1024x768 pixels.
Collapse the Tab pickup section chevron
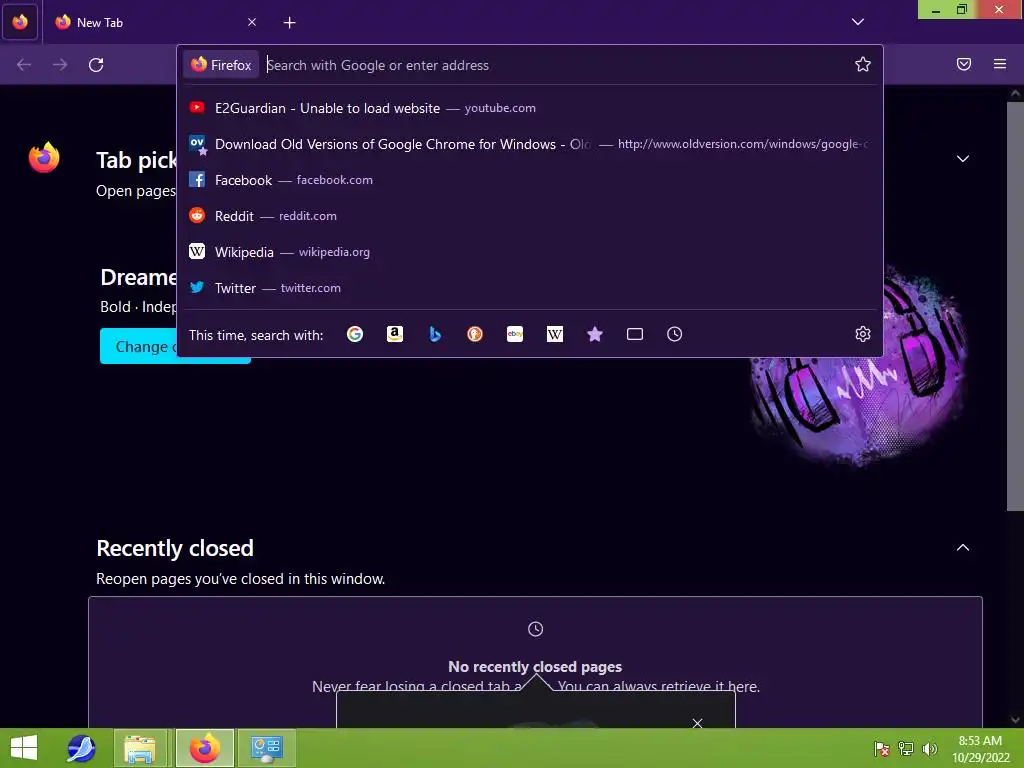[963, 159]
